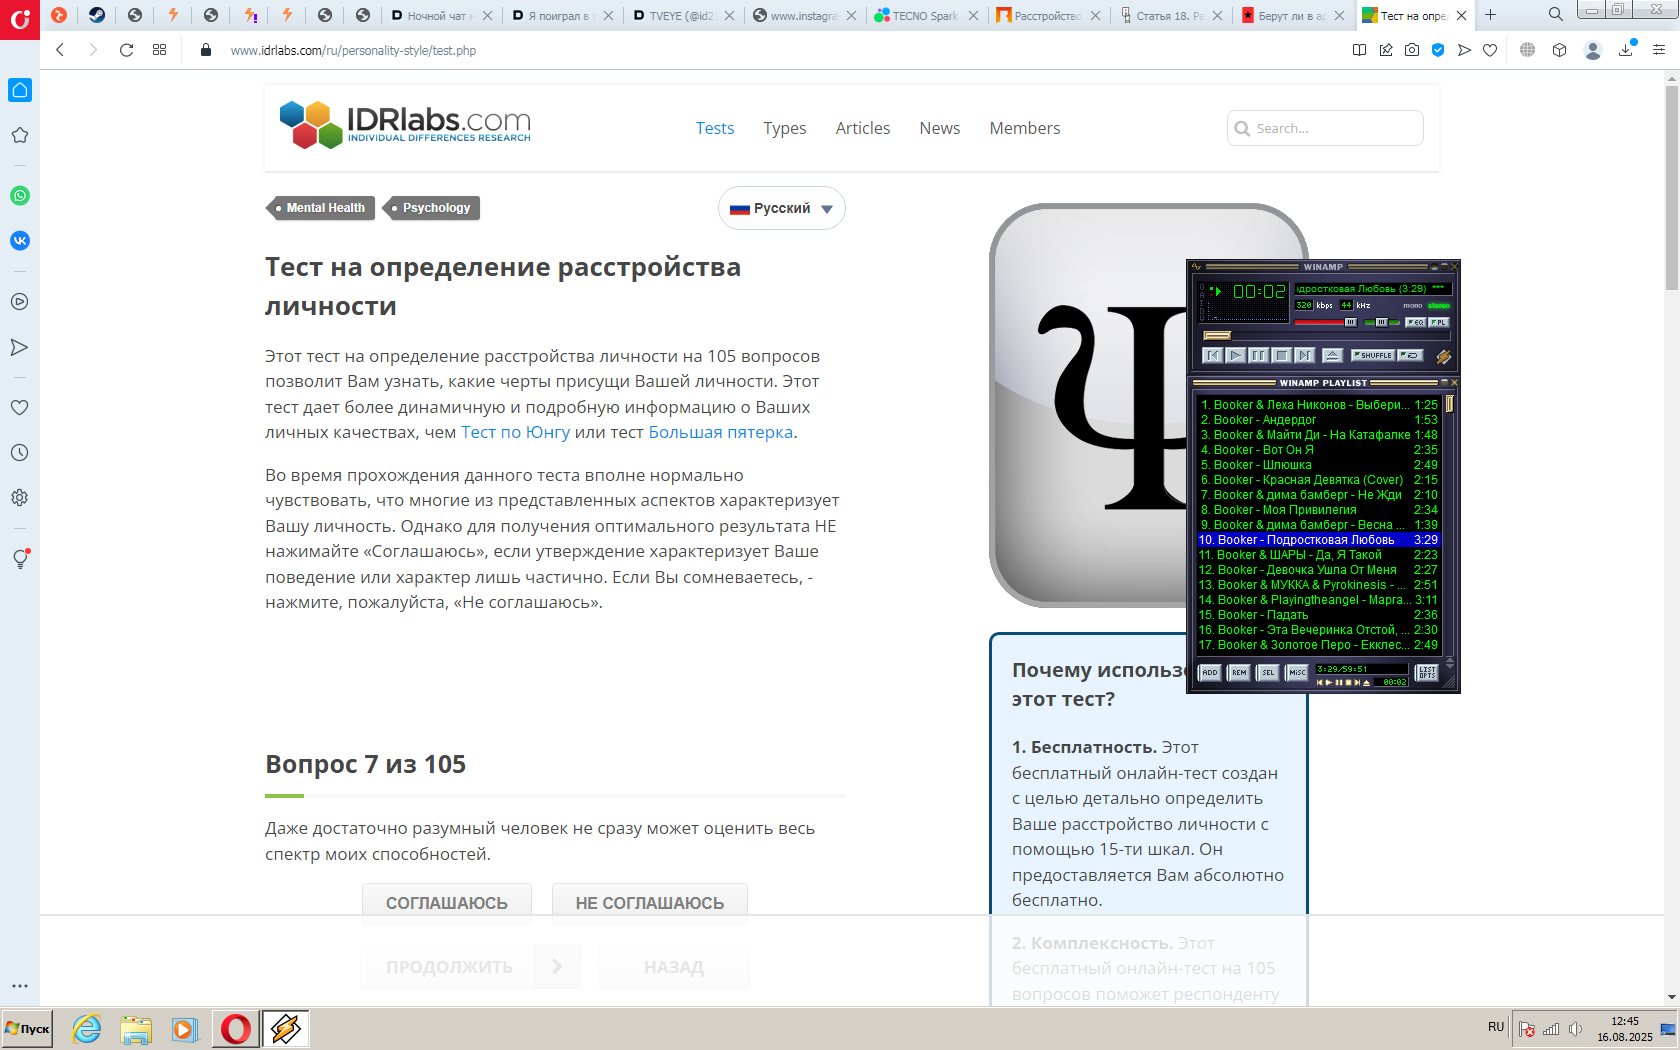Select playlist track Booker - Шлюшка
The height and width of the screenshot is (1050, 1680).
click(1318, 465)
